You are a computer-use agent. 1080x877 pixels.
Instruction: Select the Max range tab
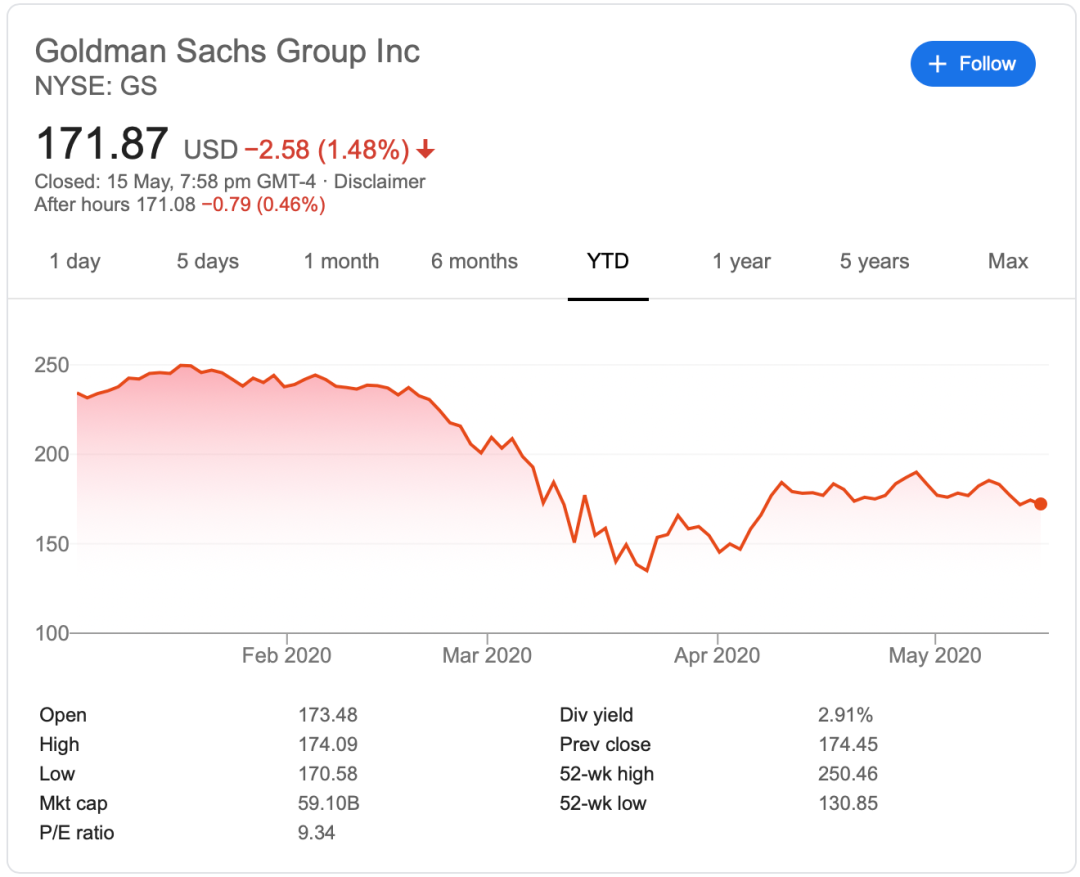[1007, 262]
